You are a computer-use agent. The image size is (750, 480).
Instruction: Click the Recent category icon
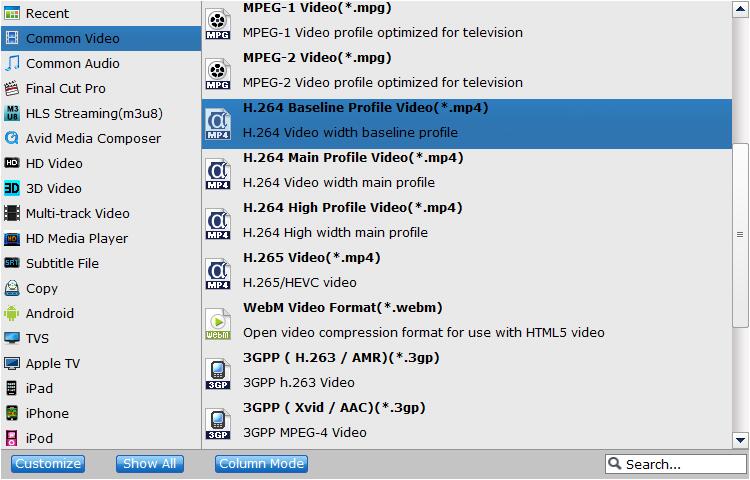[x=11, y=13]
